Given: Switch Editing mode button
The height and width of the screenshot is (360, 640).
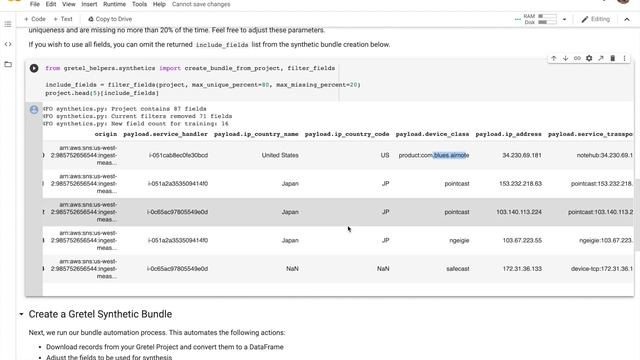Looking at the screenshot, I should click(596, 19).
